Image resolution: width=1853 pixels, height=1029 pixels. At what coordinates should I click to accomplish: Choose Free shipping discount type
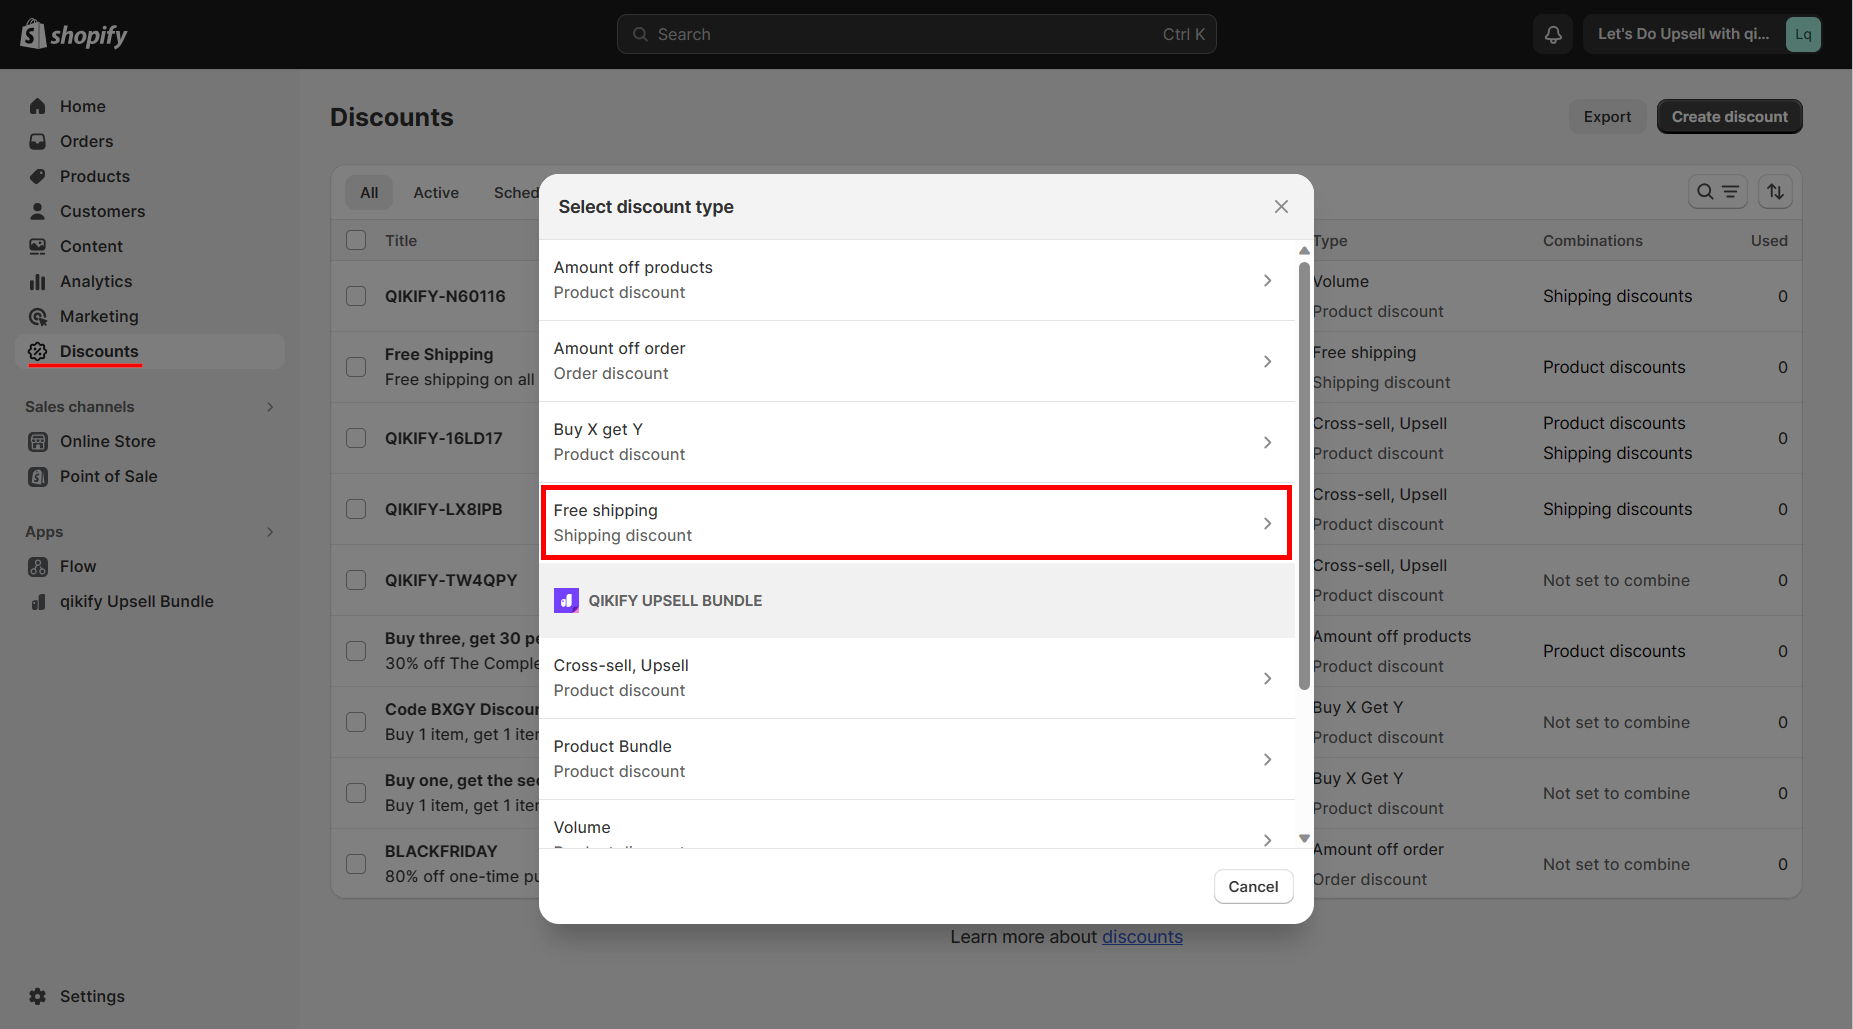click(916, 523)
